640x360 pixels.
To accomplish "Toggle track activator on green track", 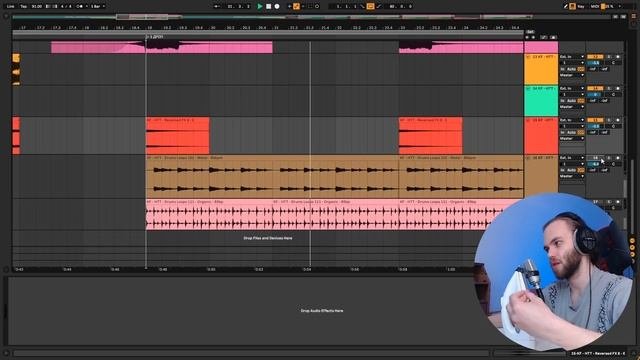I will (x=595, y=88).
